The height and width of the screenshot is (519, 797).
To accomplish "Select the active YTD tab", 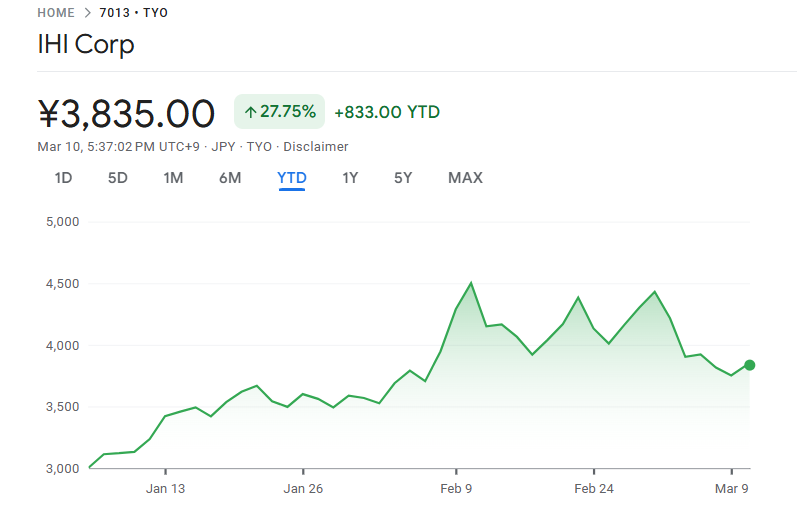I will 292,178.
